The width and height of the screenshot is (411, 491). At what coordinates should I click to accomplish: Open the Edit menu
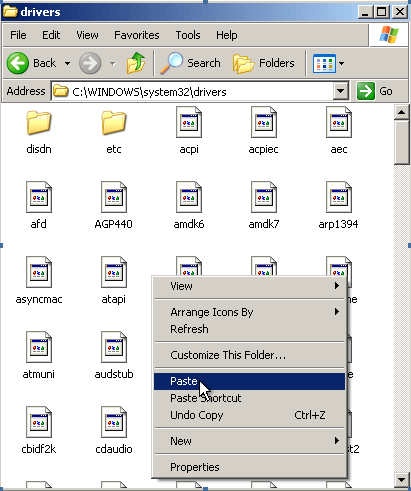coord(51,35)
